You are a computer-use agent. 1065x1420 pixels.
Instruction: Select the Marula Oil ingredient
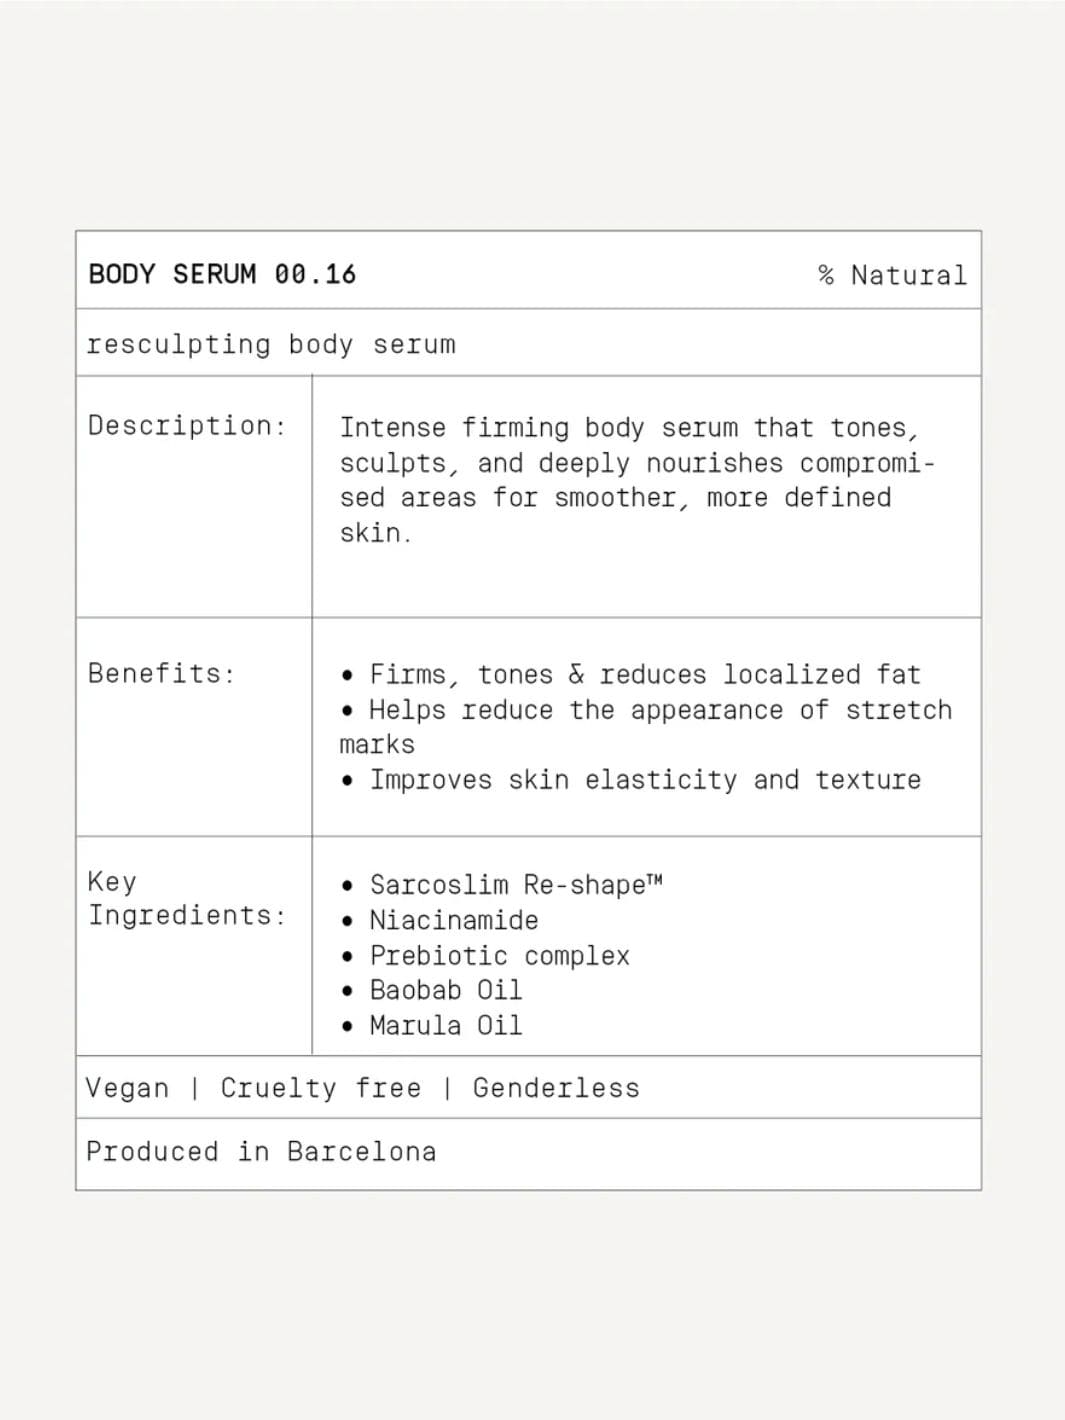445,1025
